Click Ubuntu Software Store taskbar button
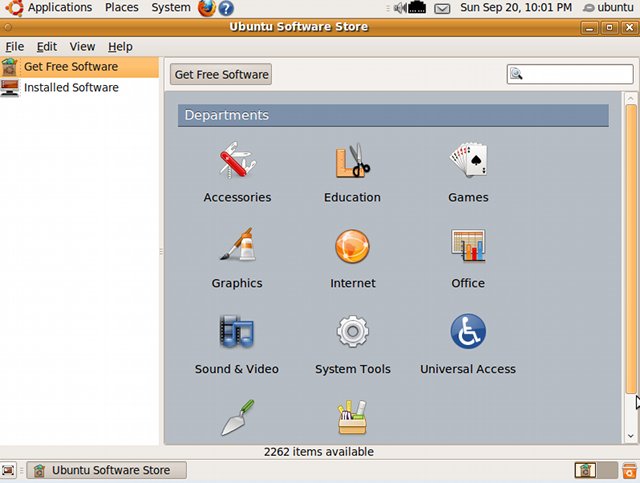 pyautogui.click(x=107, y=470)
